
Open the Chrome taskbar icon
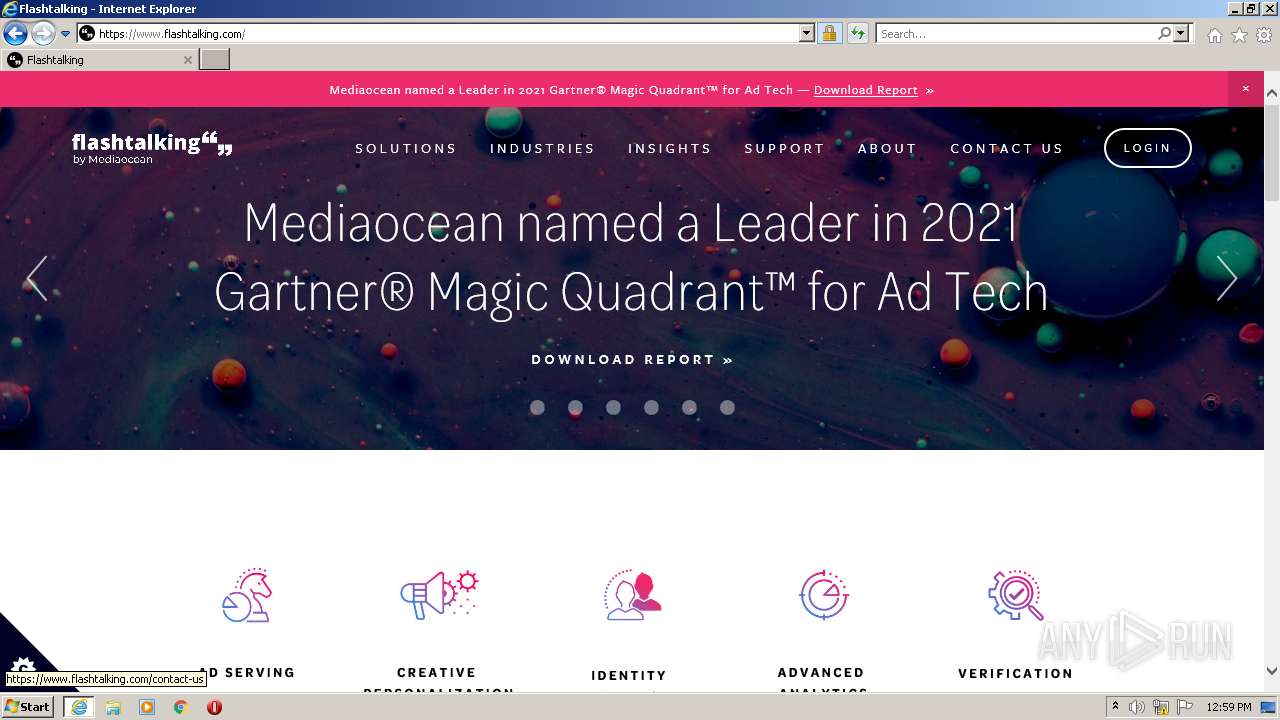[x=181, y=707]
